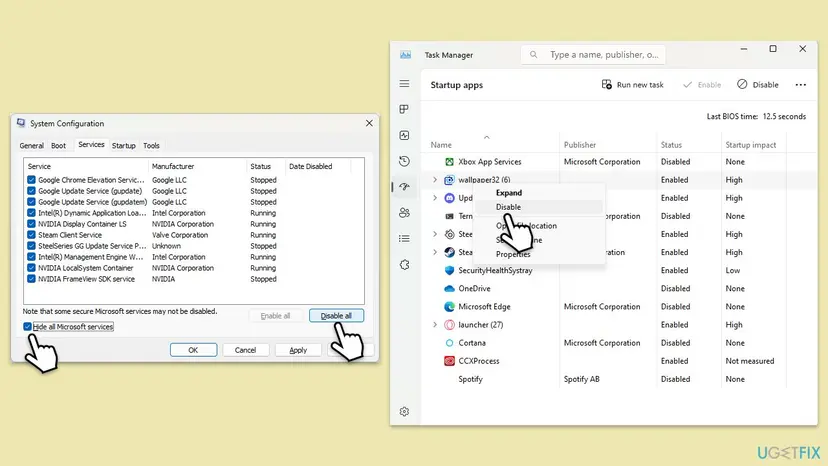Open Task Manager settings gear
This screenshot has width=828, height=466.
(404, 412)
